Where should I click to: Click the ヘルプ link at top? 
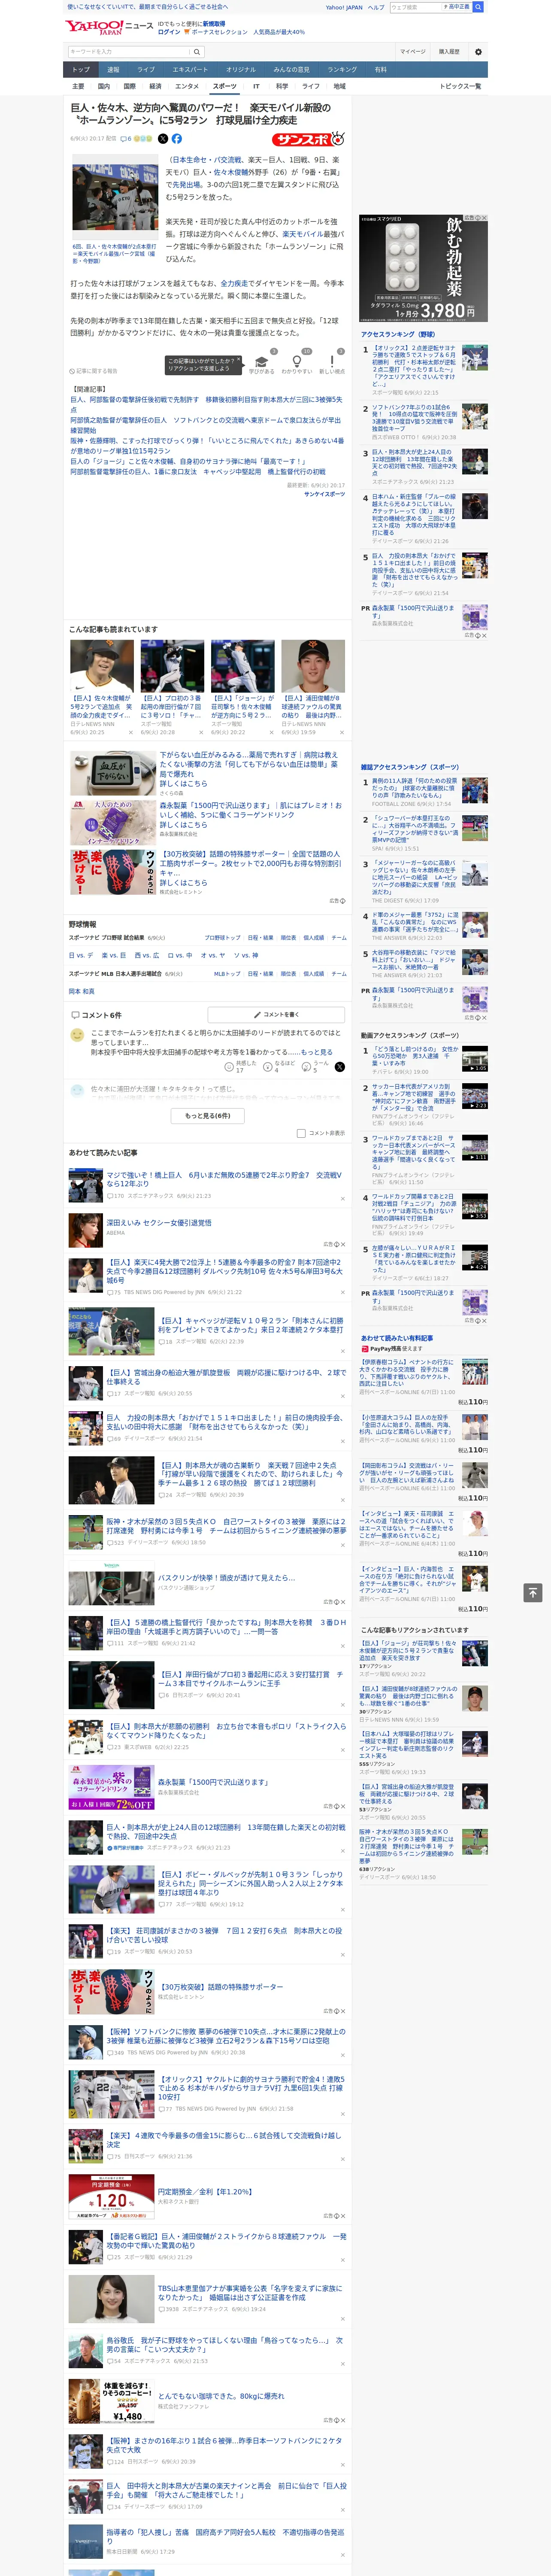[x=376, y=7]
